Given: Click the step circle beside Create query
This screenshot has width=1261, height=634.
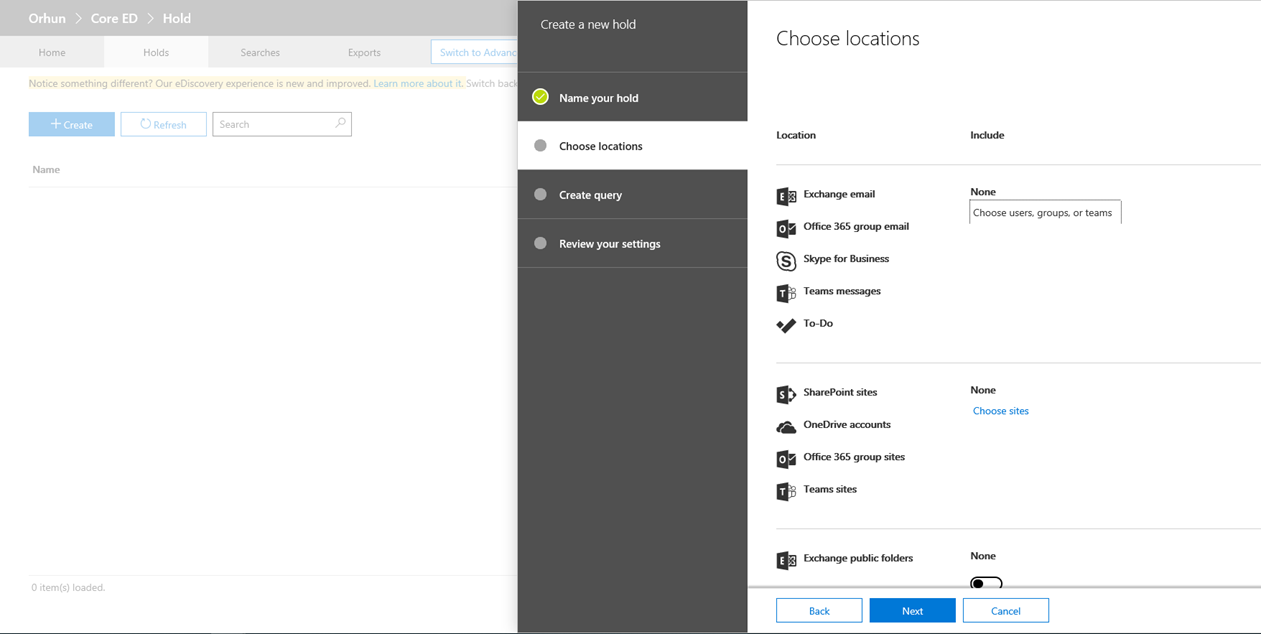Looking at the screenshot, I should [540, 194].
